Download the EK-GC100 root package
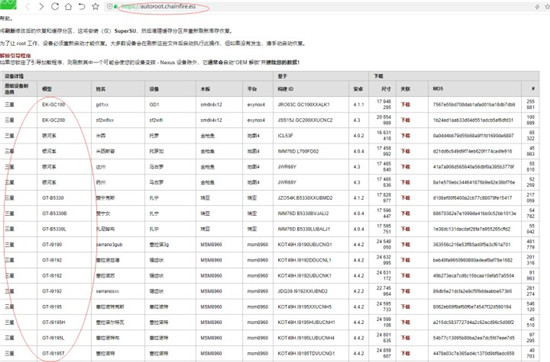Image resolution: width=550 pixels, height=362 pixels. pos(405,105)
